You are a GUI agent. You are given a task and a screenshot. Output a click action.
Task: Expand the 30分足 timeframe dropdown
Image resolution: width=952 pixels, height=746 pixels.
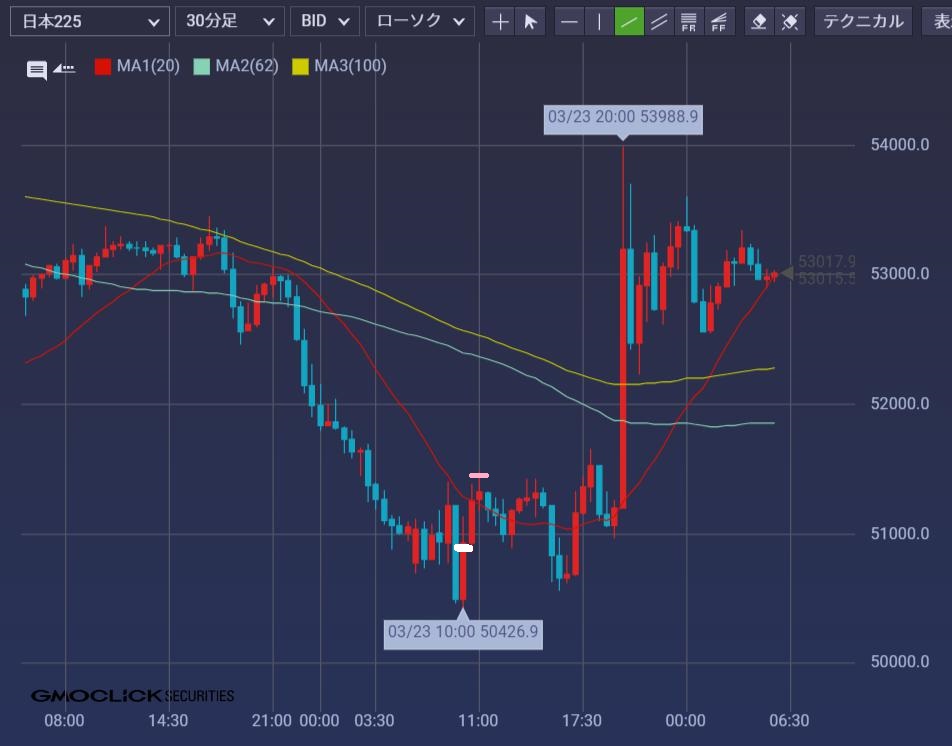(x=229, y=21)
